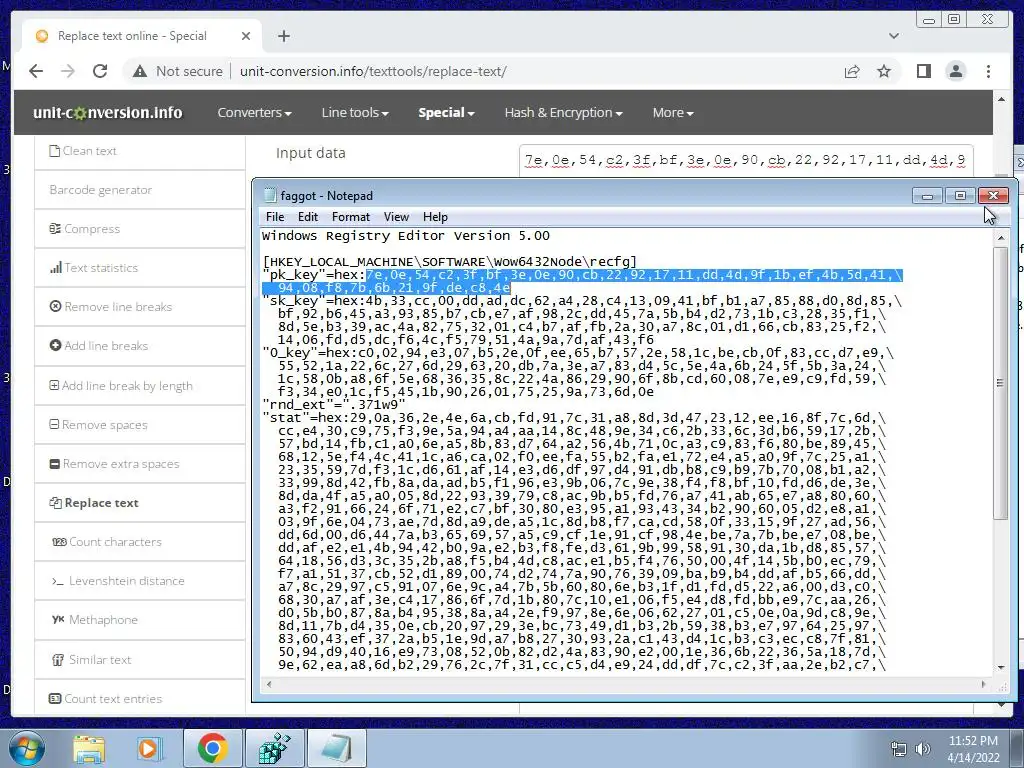Reload the page in Chrome
This screenshot has height=768, width=1024.
click(100, 71)
